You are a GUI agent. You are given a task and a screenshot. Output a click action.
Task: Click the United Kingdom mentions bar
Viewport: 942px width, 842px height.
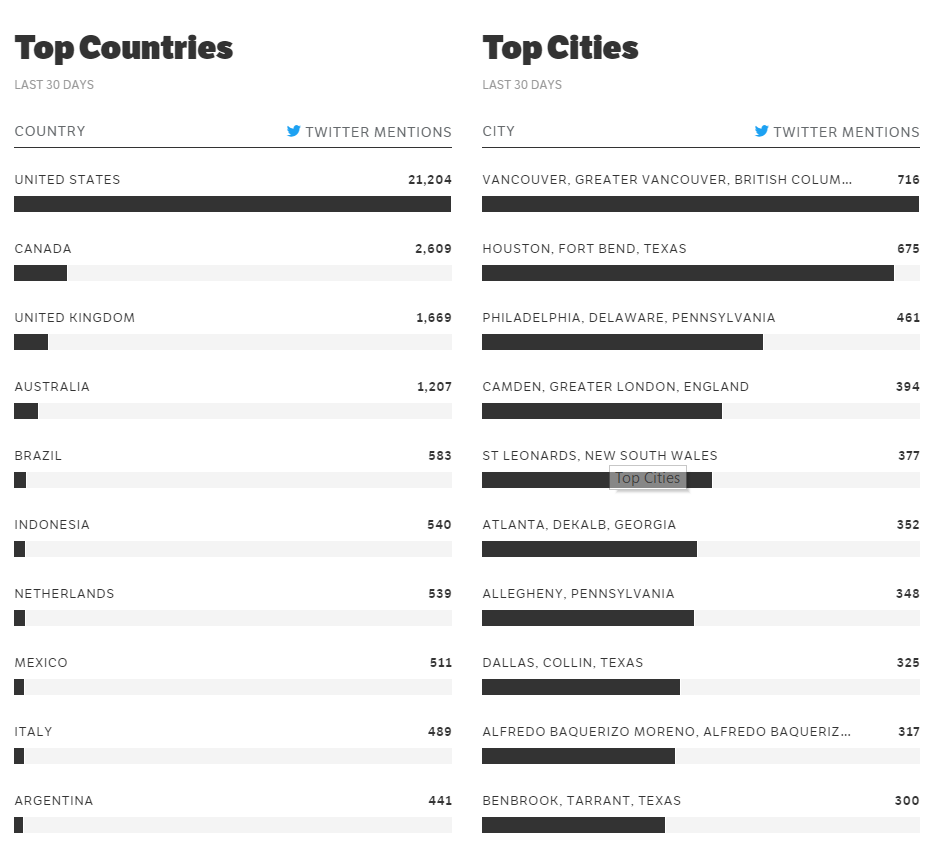point(31,342)
